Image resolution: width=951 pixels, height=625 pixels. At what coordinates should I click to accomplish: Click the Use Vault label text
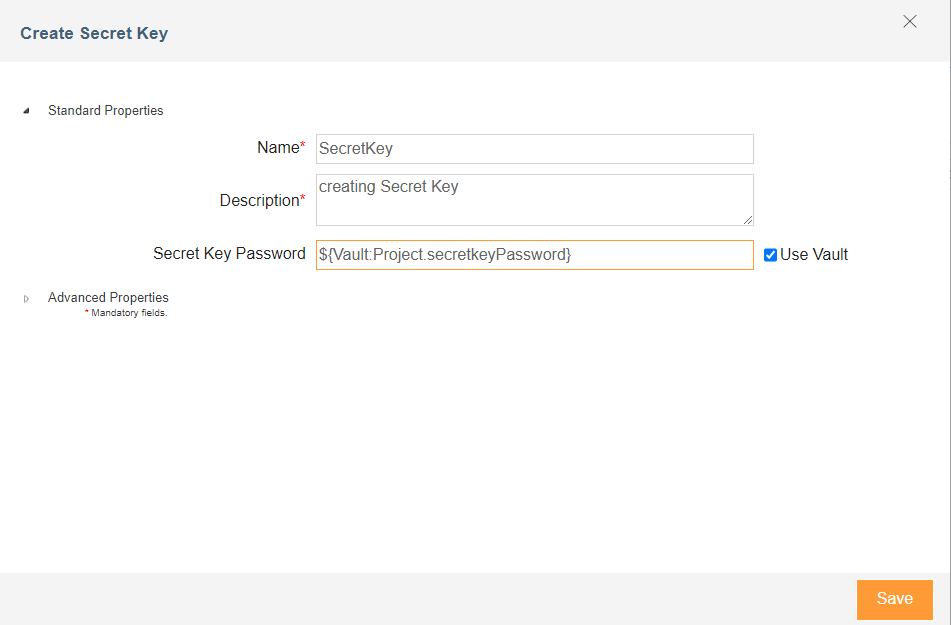(x=814, y=255)
